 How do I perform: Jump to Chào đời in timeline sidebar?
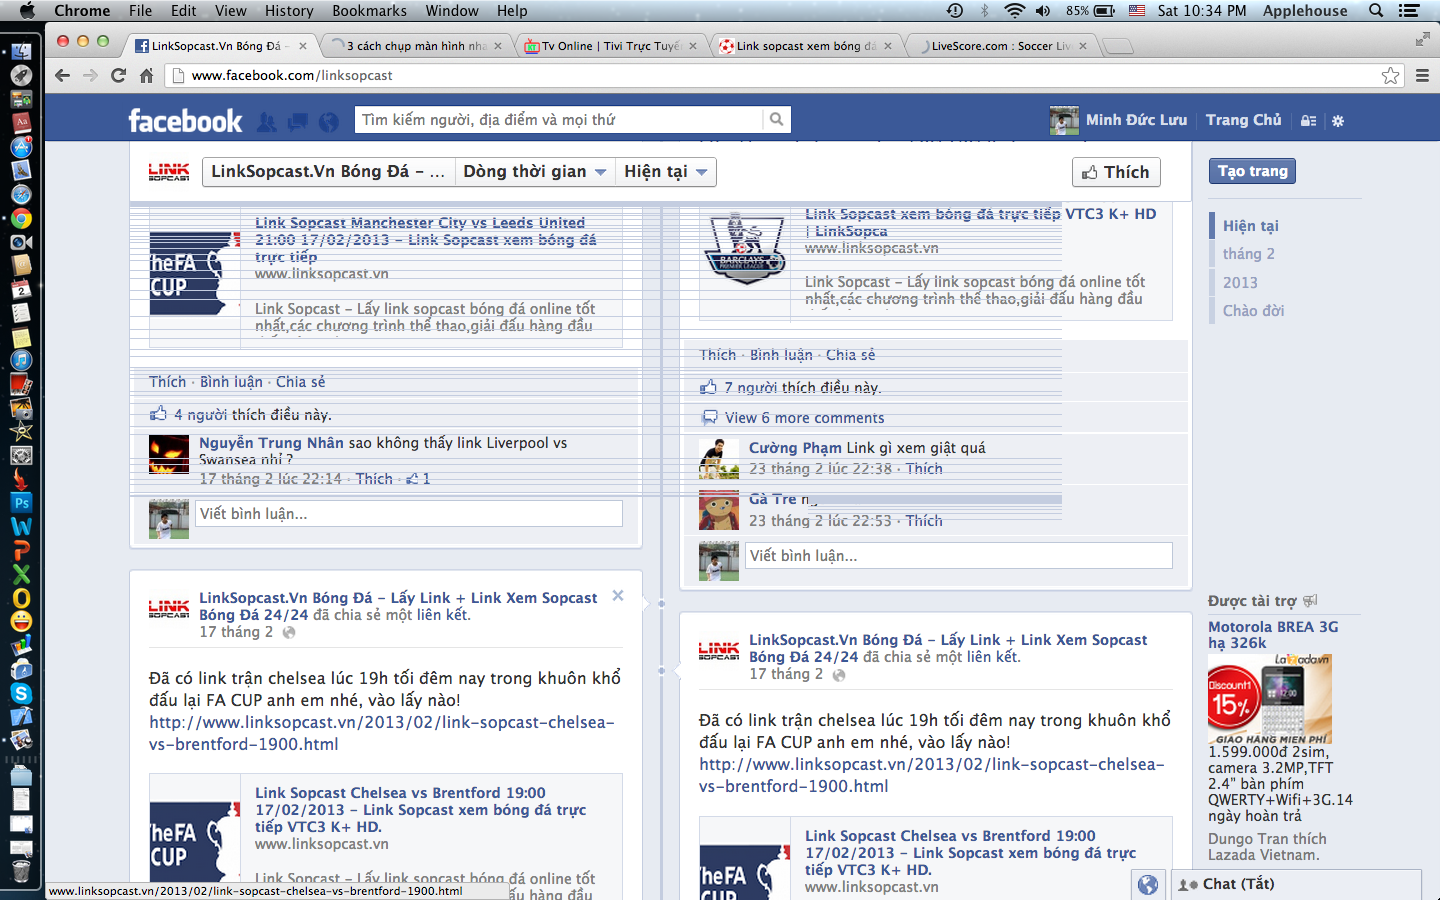pos(1253,310)
